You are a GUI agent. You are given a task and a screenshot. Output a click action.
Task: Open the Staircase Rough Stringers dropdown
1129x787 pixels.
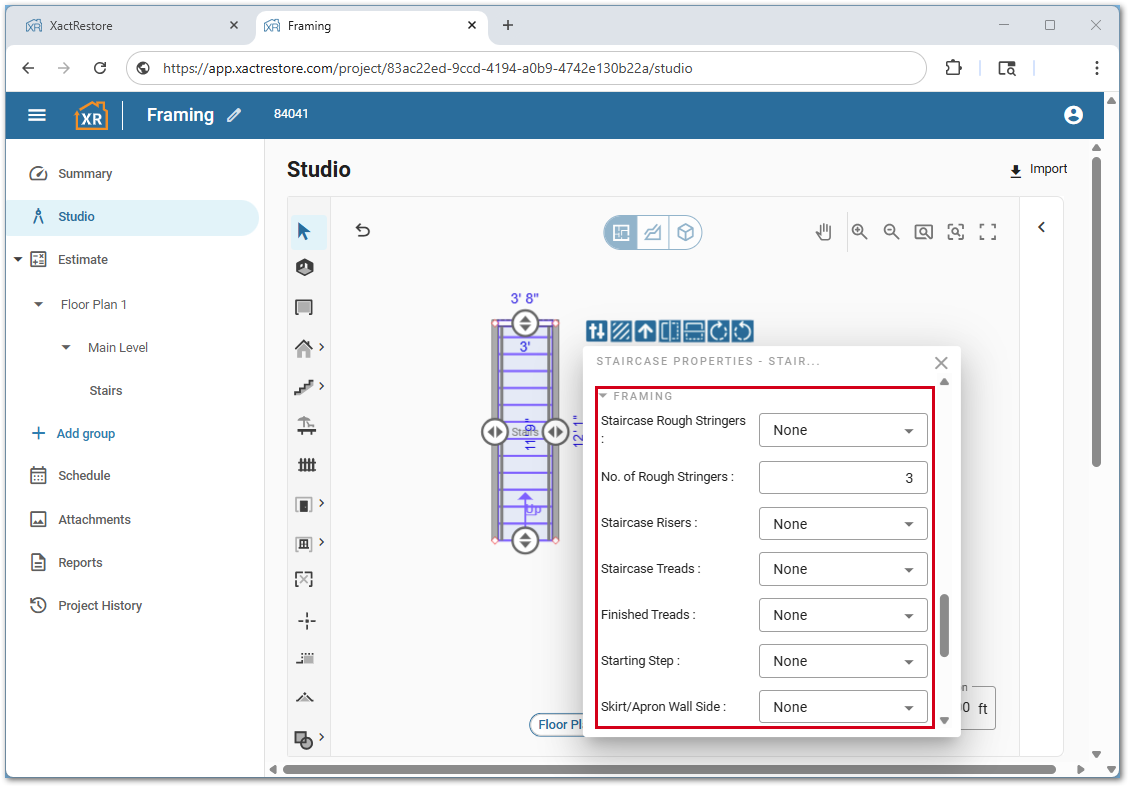coord(843,430)
